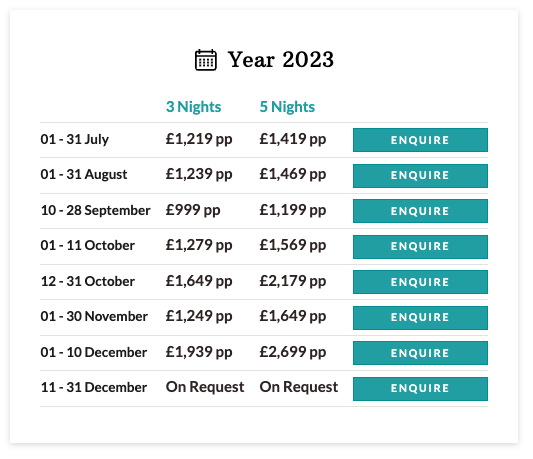533x459 pixels.
Task: Click the £999 pp September price
Action: (x=193, y=210)
